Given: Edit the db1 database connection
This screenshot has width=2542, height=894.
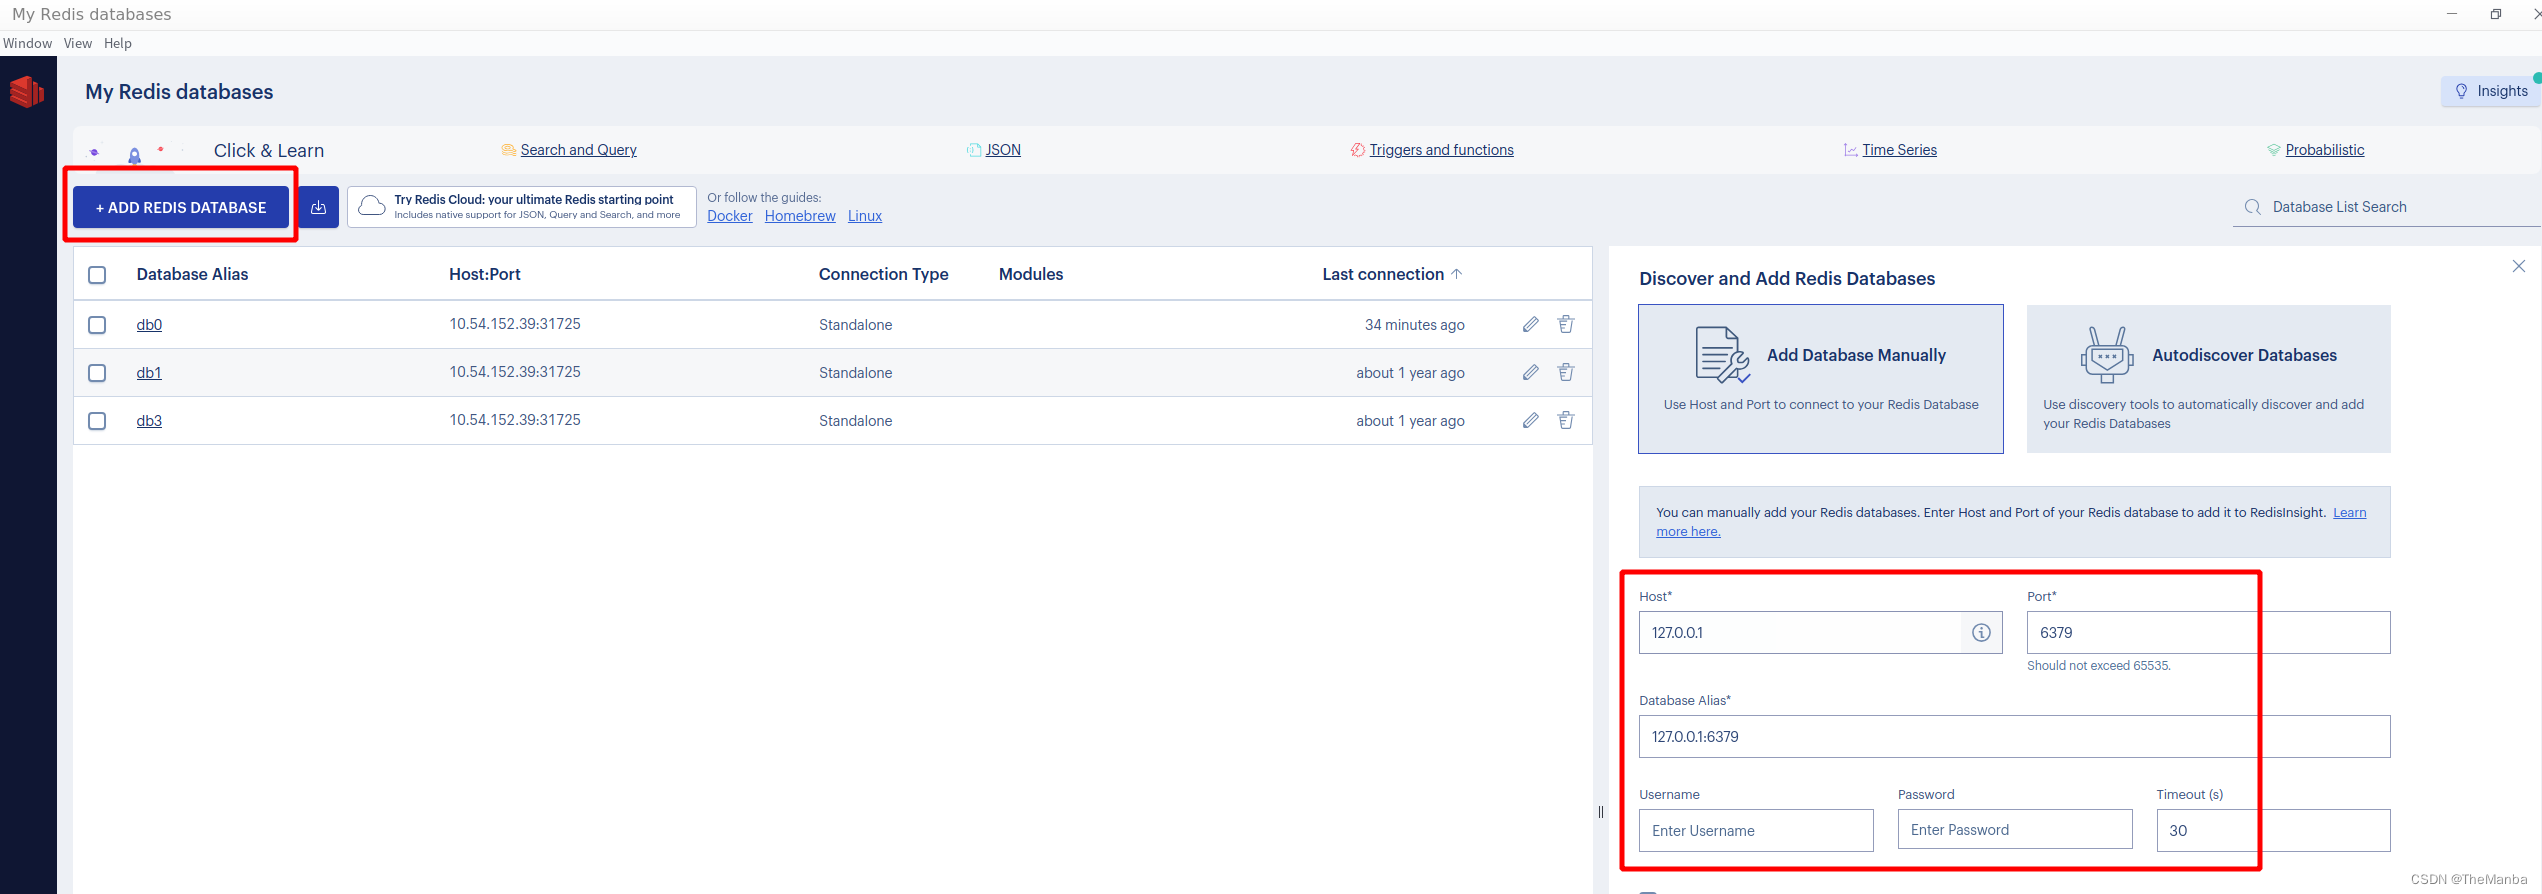Looking at the screenshot, I should coord(1530,372).
